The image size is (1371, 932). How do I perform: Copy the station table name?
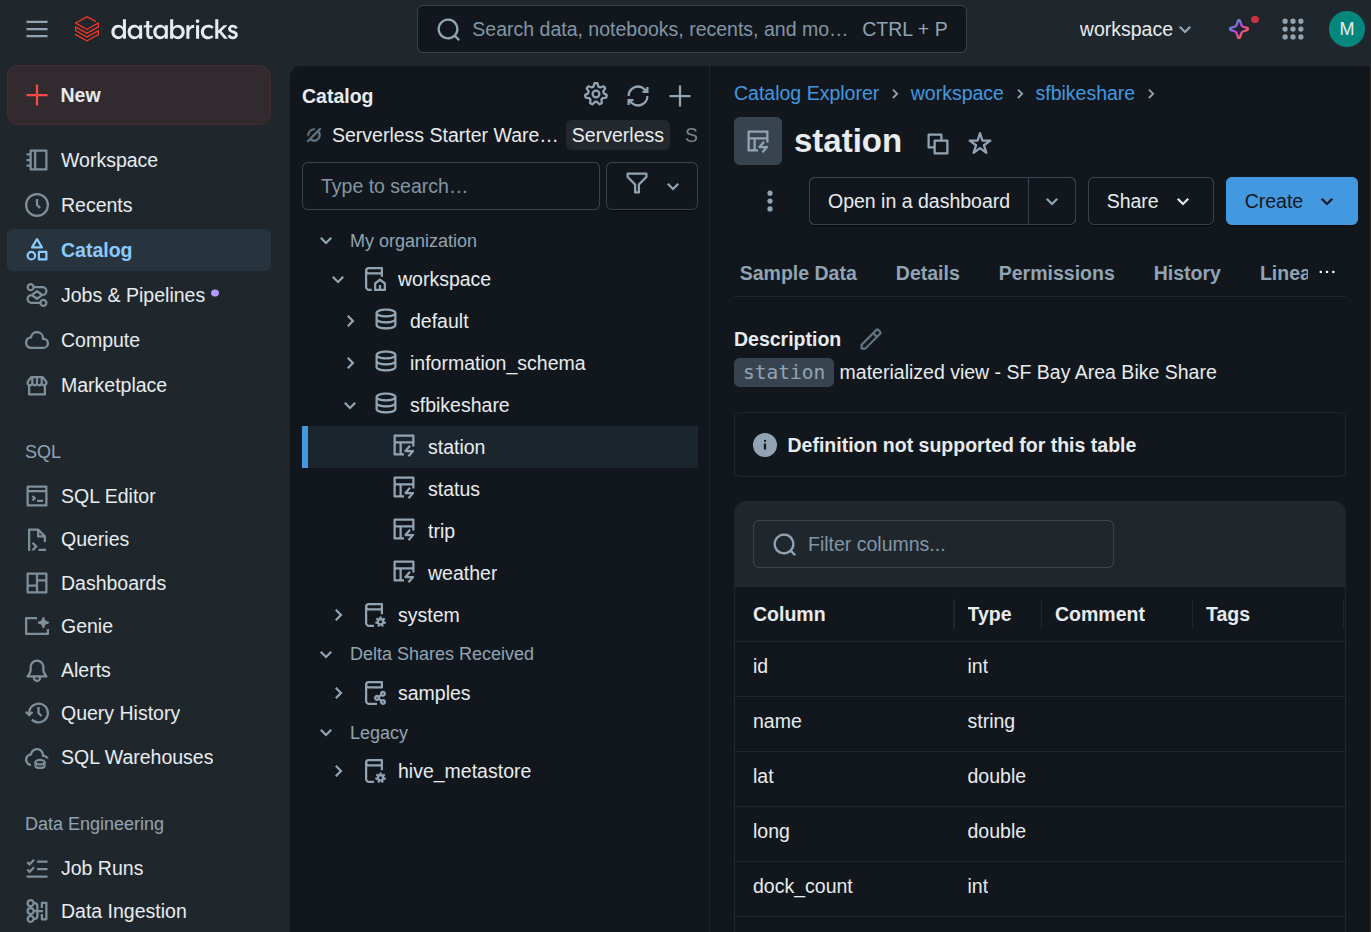[937, 144]
